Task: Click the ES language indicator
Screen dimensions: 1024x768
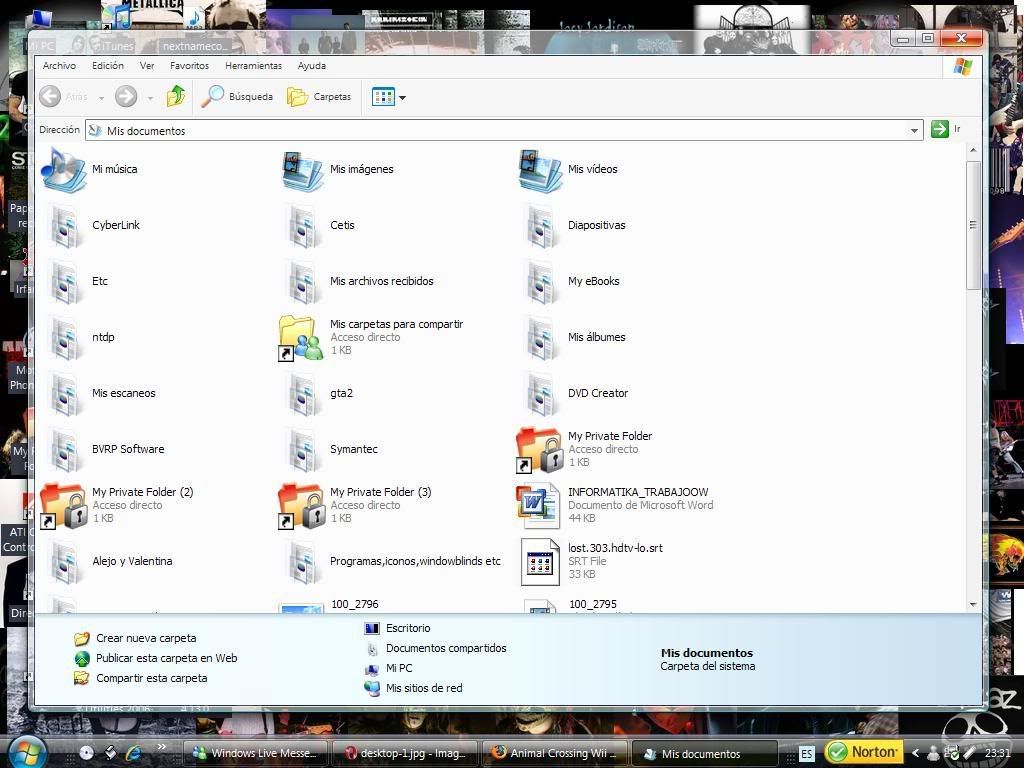Action: (807, 754)
